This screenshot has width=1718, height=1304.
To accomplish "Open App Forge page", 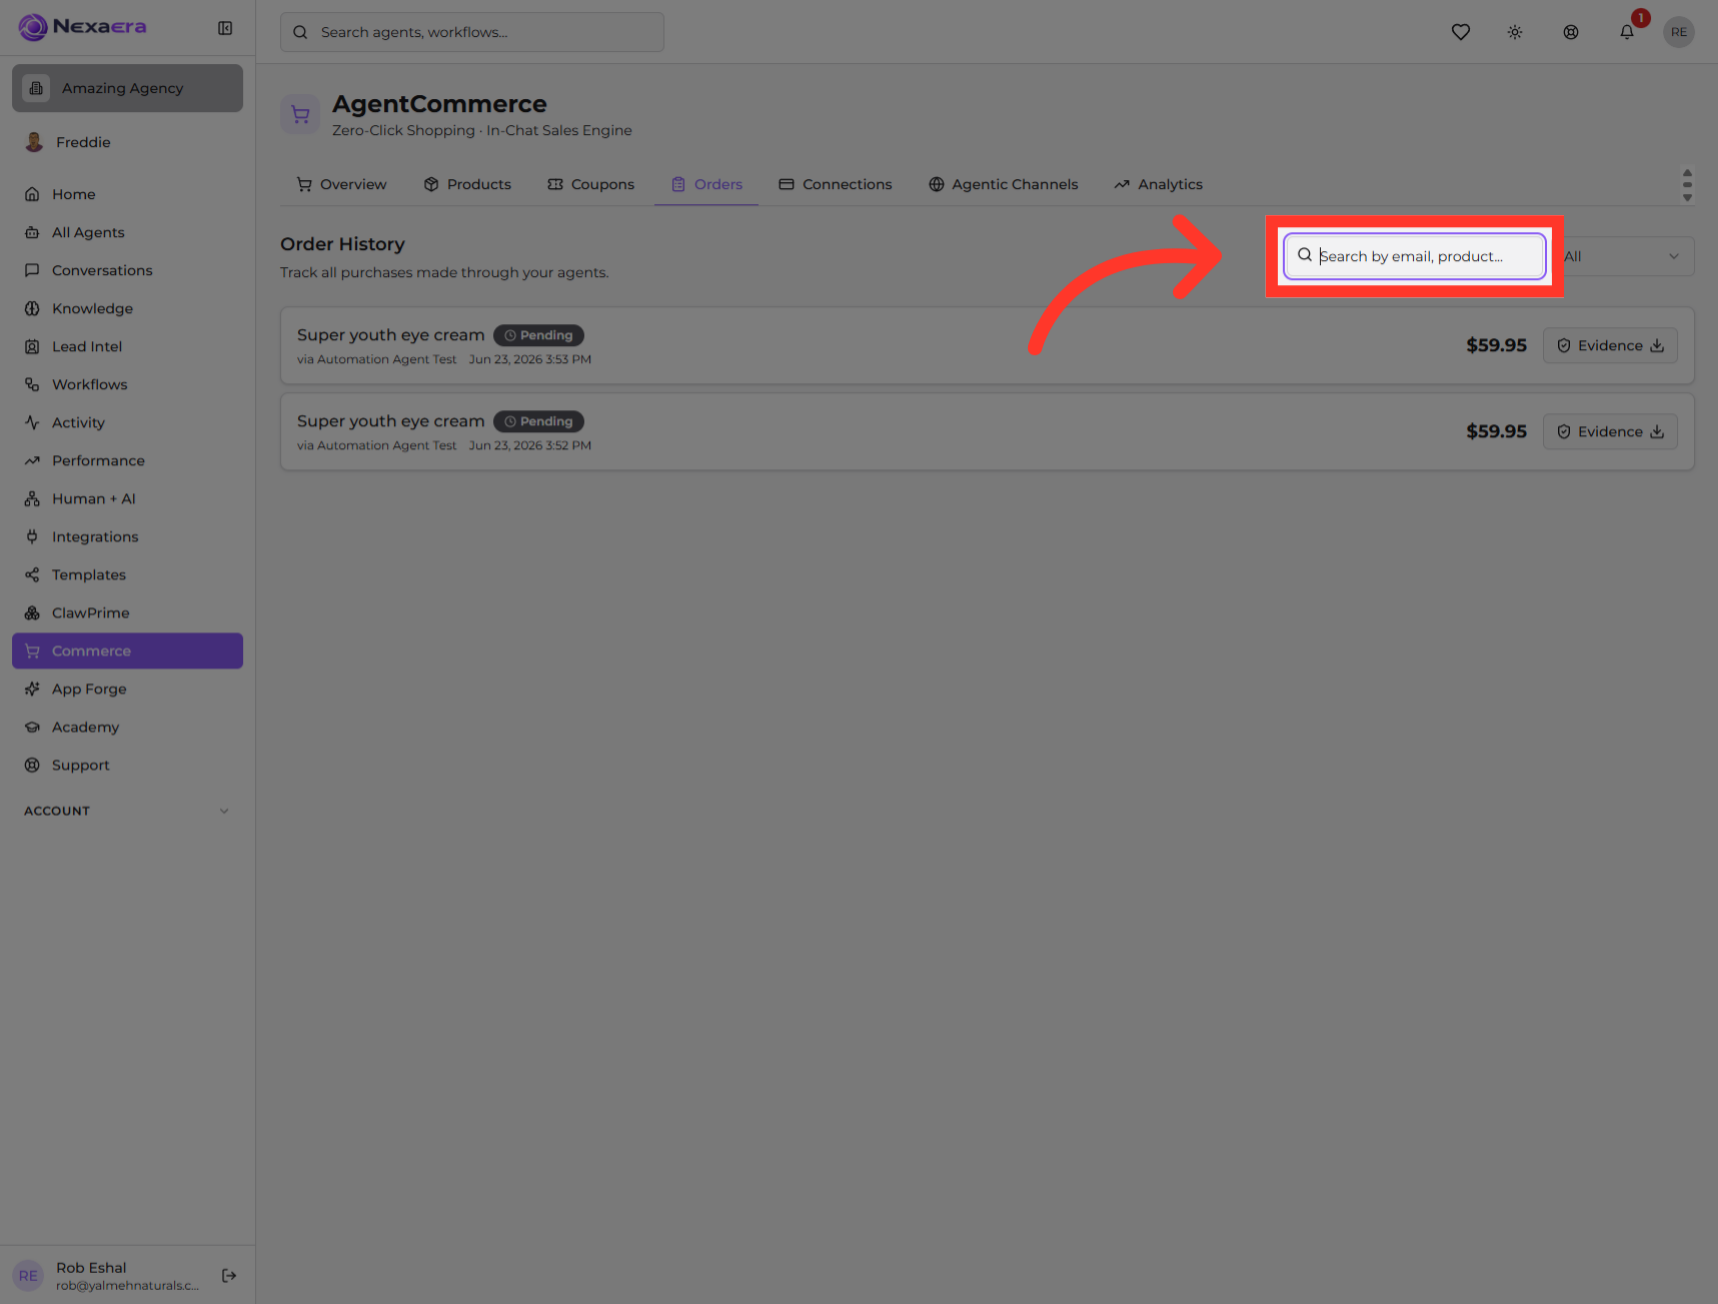I will click(127, 688).
